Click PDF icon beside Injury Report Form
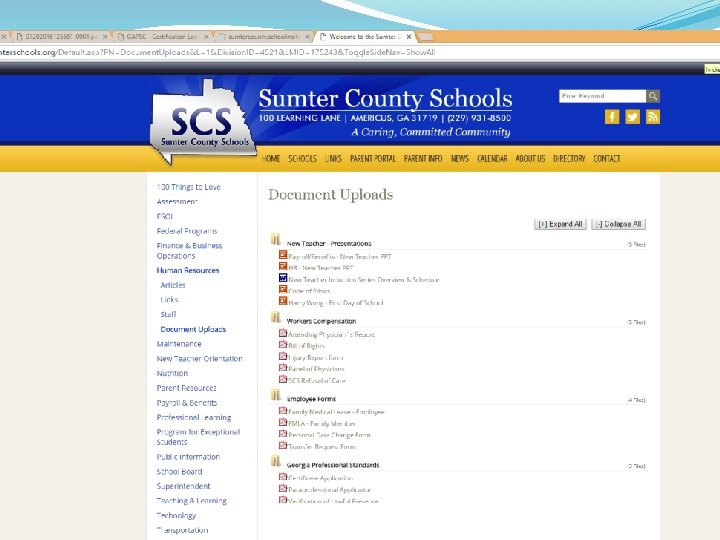The height and width of the screenshot is (540, 720). coord(283,356)
